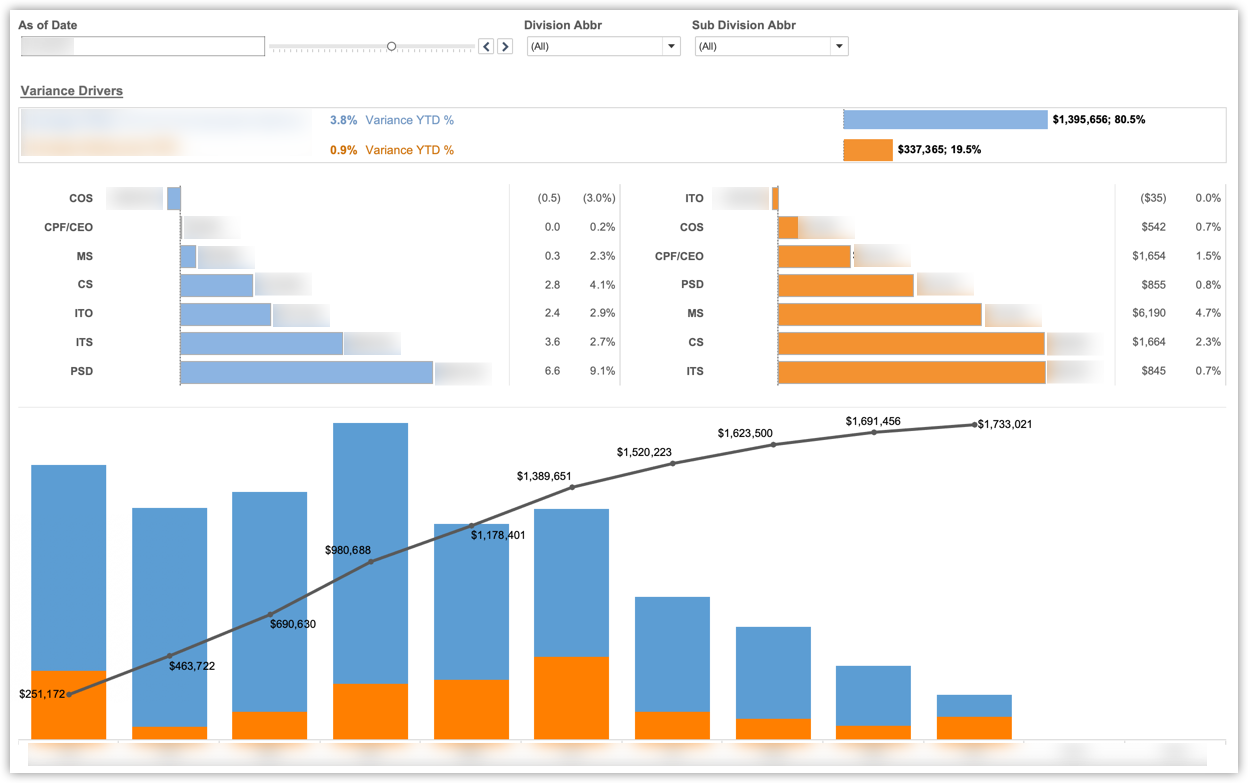The width and height of the screenshot is (1248, 783).
Task: Click the As of Date slider handle
Action: point(391,46)
